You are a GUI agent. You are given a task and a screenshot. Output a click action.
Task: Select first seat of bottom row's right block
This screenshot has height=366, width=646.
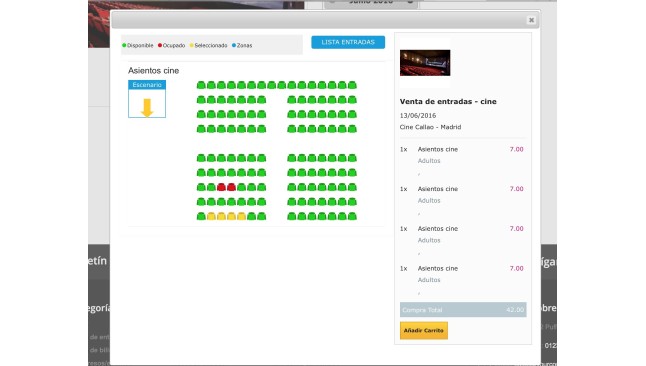tap(292, 216)
